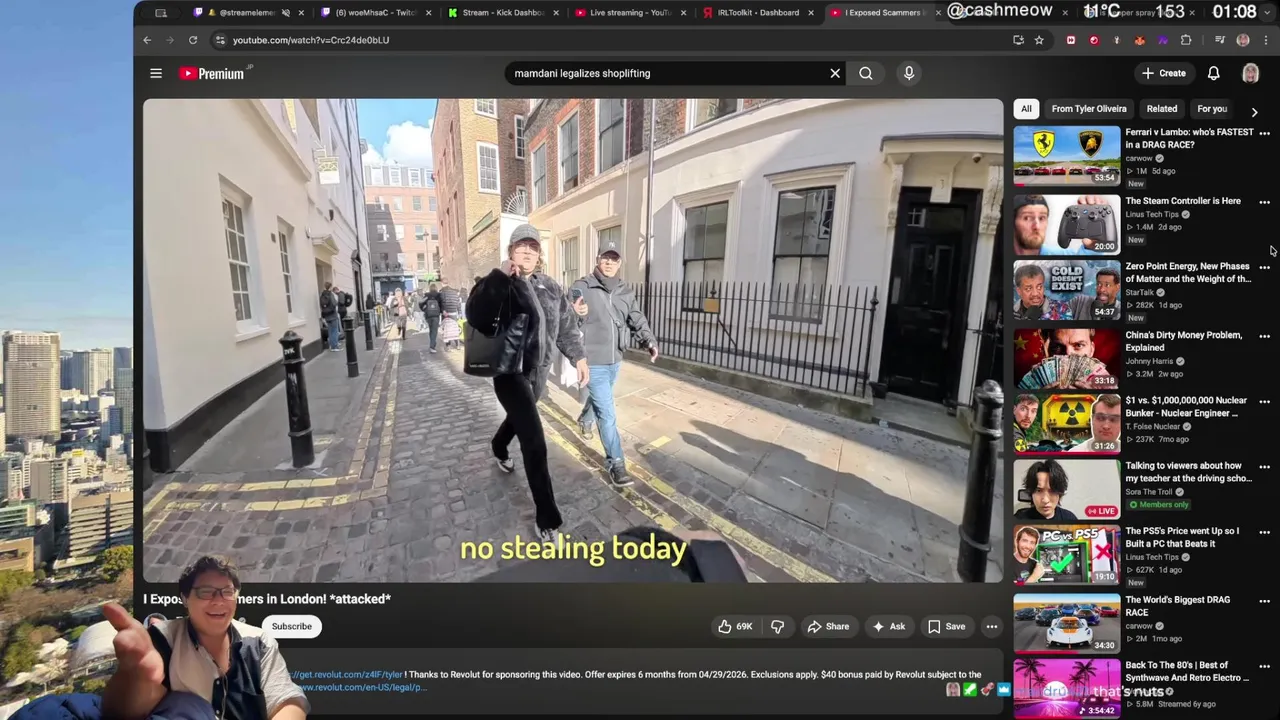
Task: Unmute the streamelements Twitch tab speaker icon
Action: pyautogui.click(x=286, y=13)
